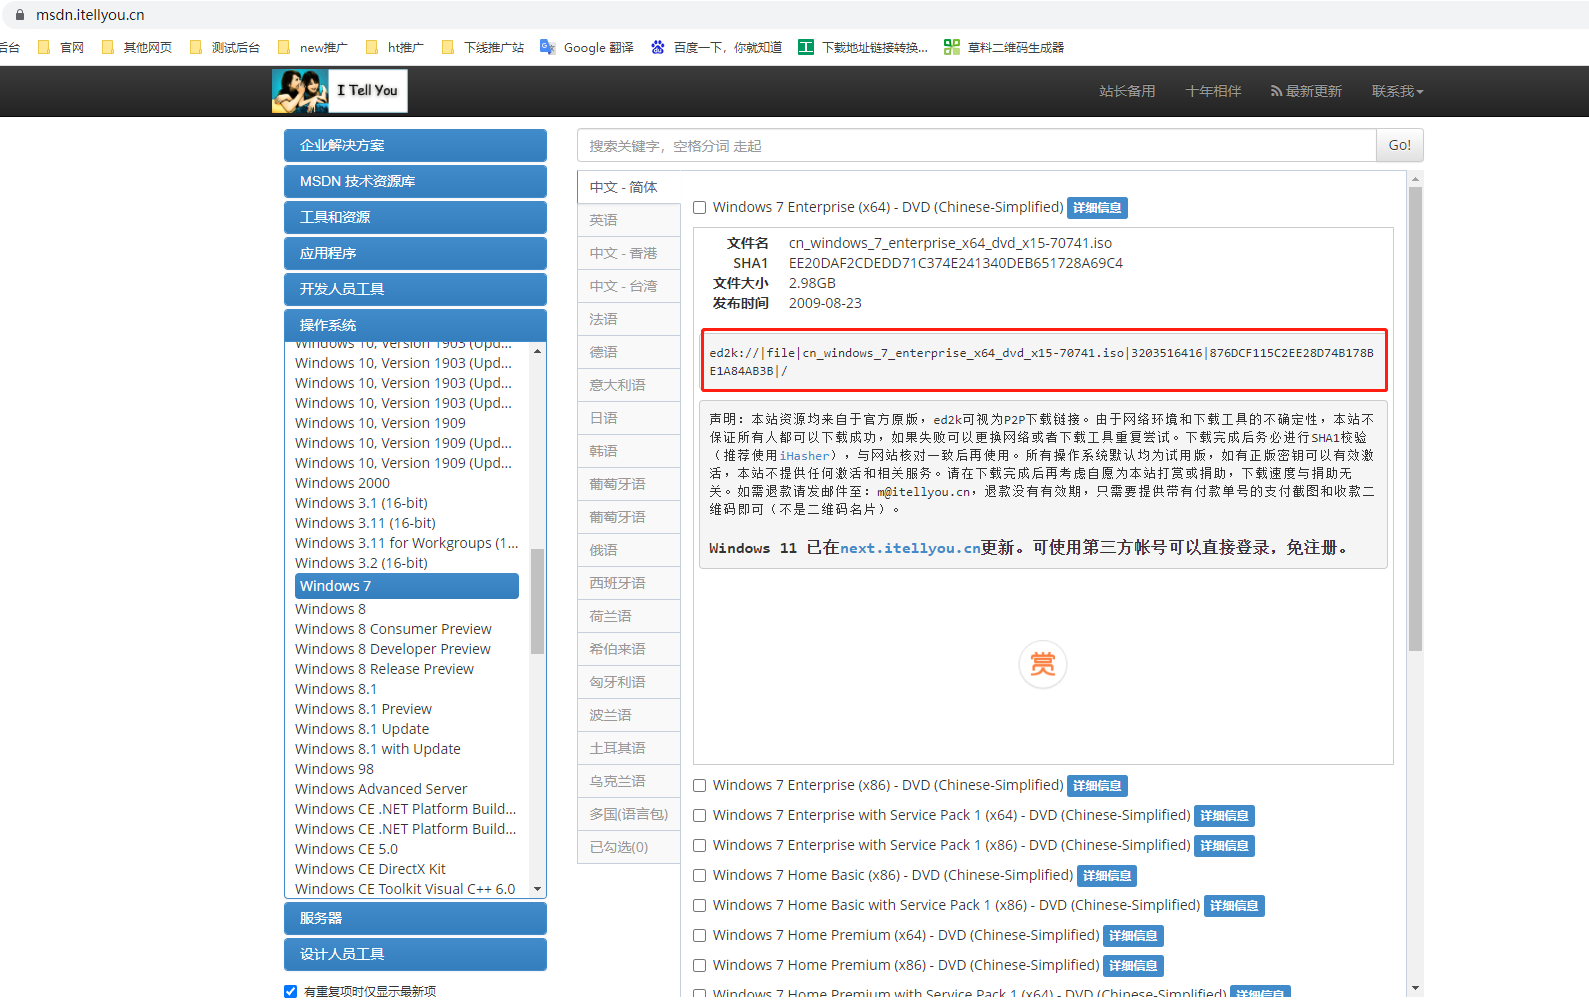
Task: Check Windows 7 Home Premium (x64) DVD checkbox
Action: pos(700,936)
